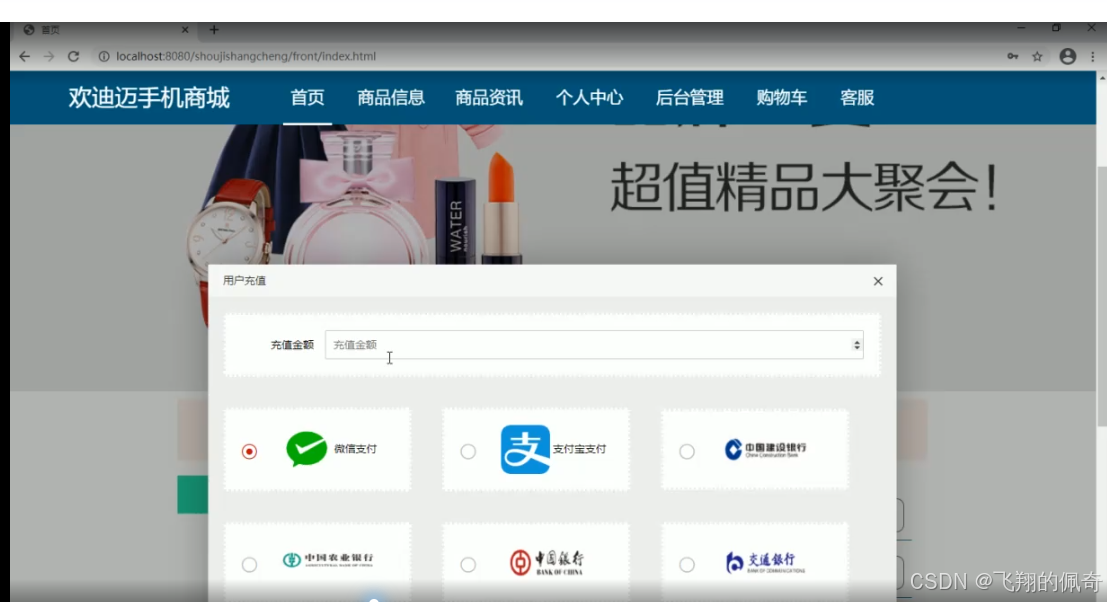1107x602 pixels.
Task: Go back with the browser back arrow
Action: [x=25, y=56]
